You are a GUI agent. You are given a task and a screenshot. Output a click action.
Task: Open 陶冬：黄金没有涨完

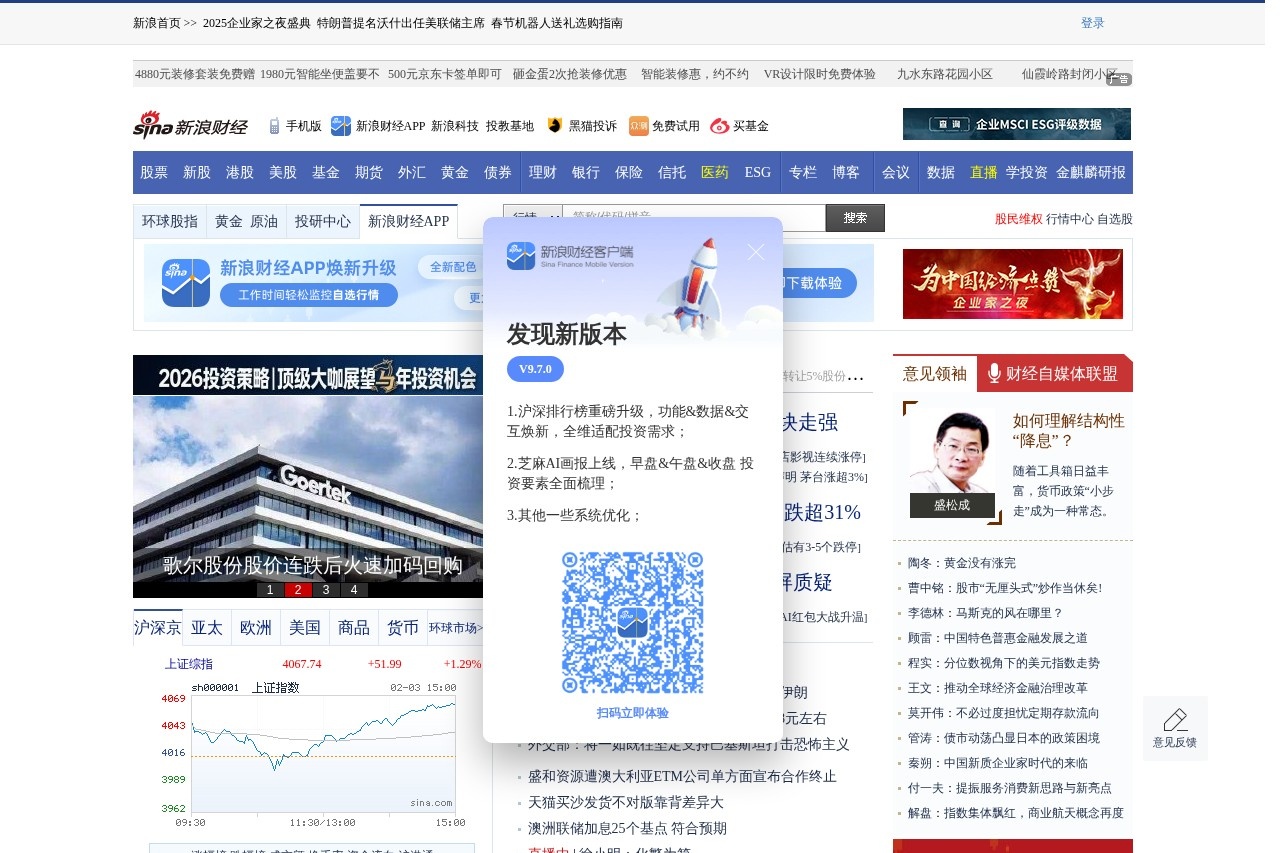tap(961, 563)
